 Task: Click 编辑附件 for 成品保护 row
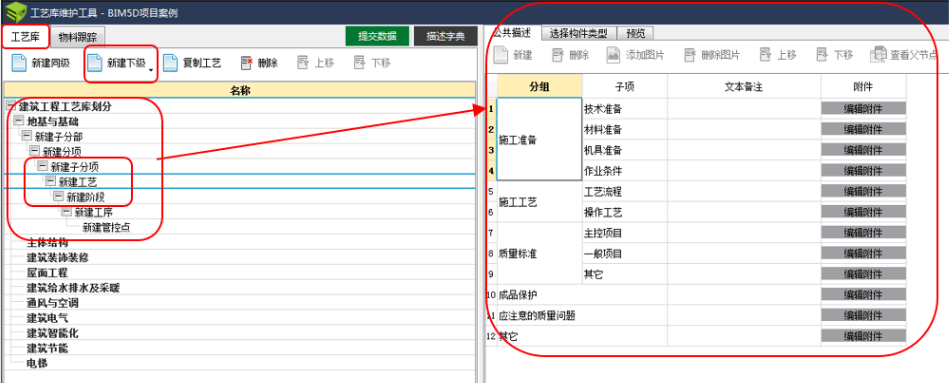pyautogui.click(x=863, y=295)
